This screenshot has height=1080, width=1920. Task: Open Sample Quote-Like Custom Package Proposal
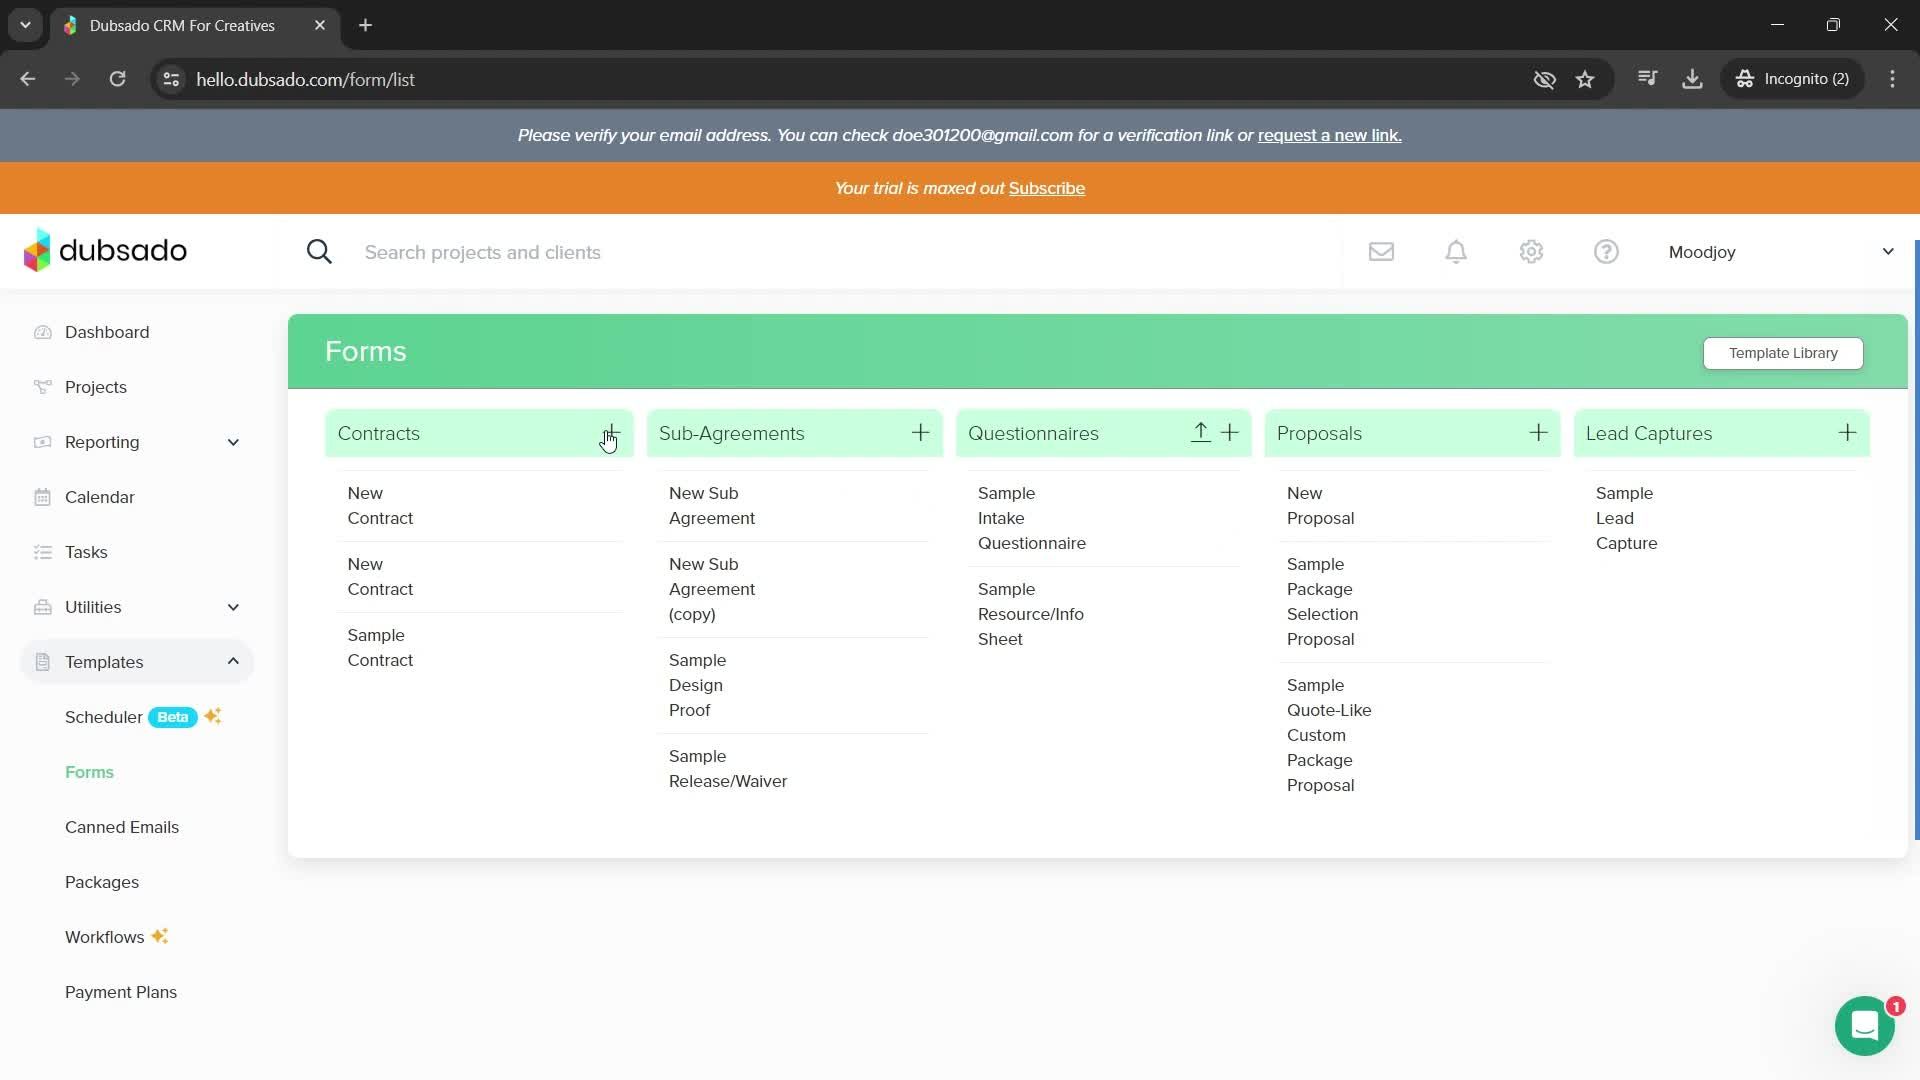coord(1329,735)
